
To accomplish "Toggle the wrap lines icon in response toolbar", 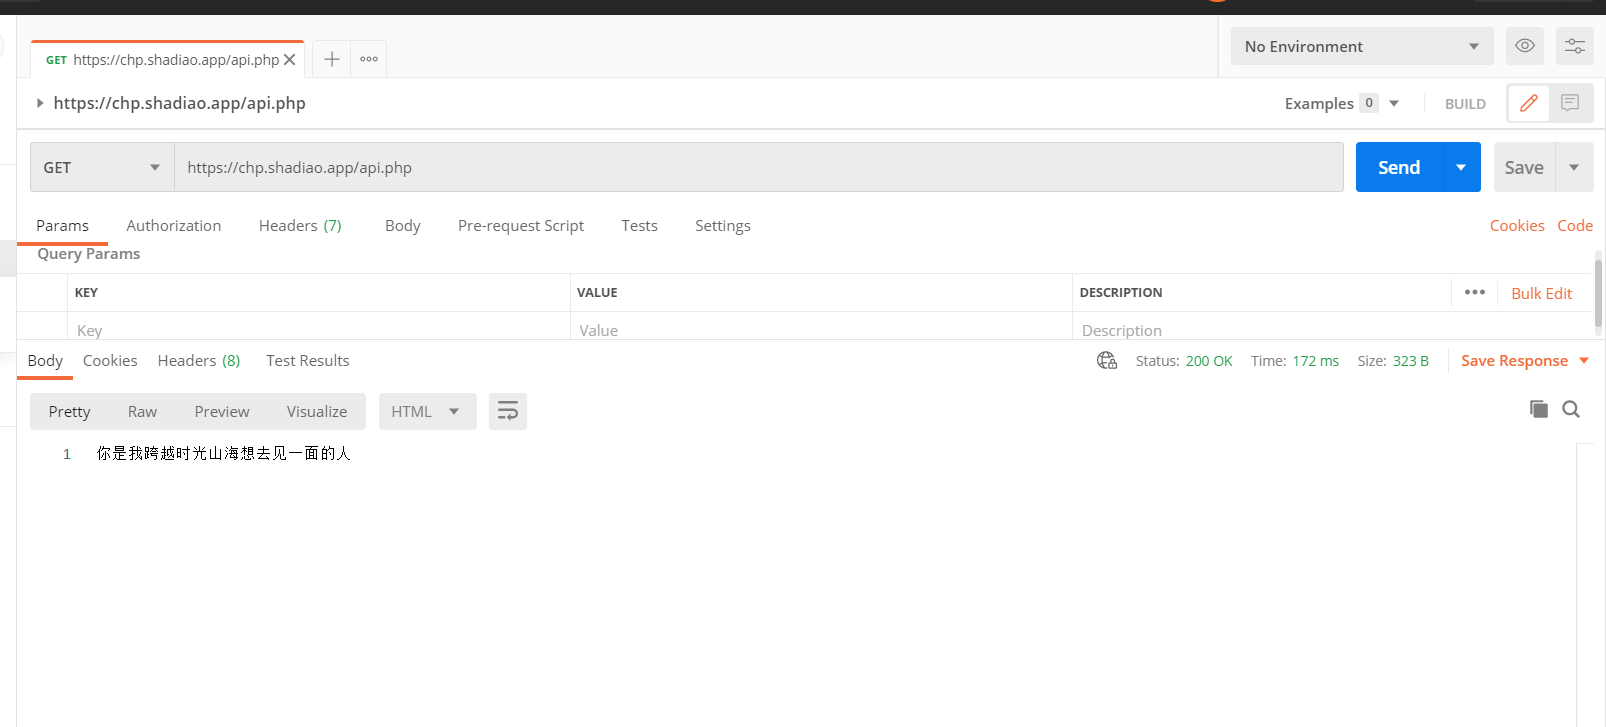I will tap(508, 411).
